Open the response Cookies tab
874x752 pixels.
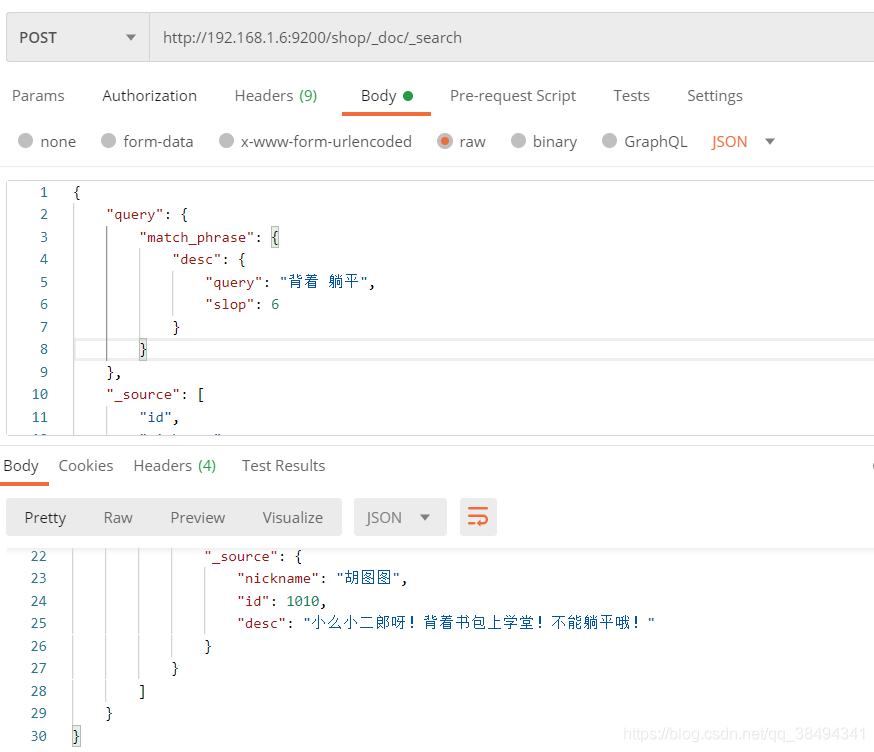[x=86, y=466]
